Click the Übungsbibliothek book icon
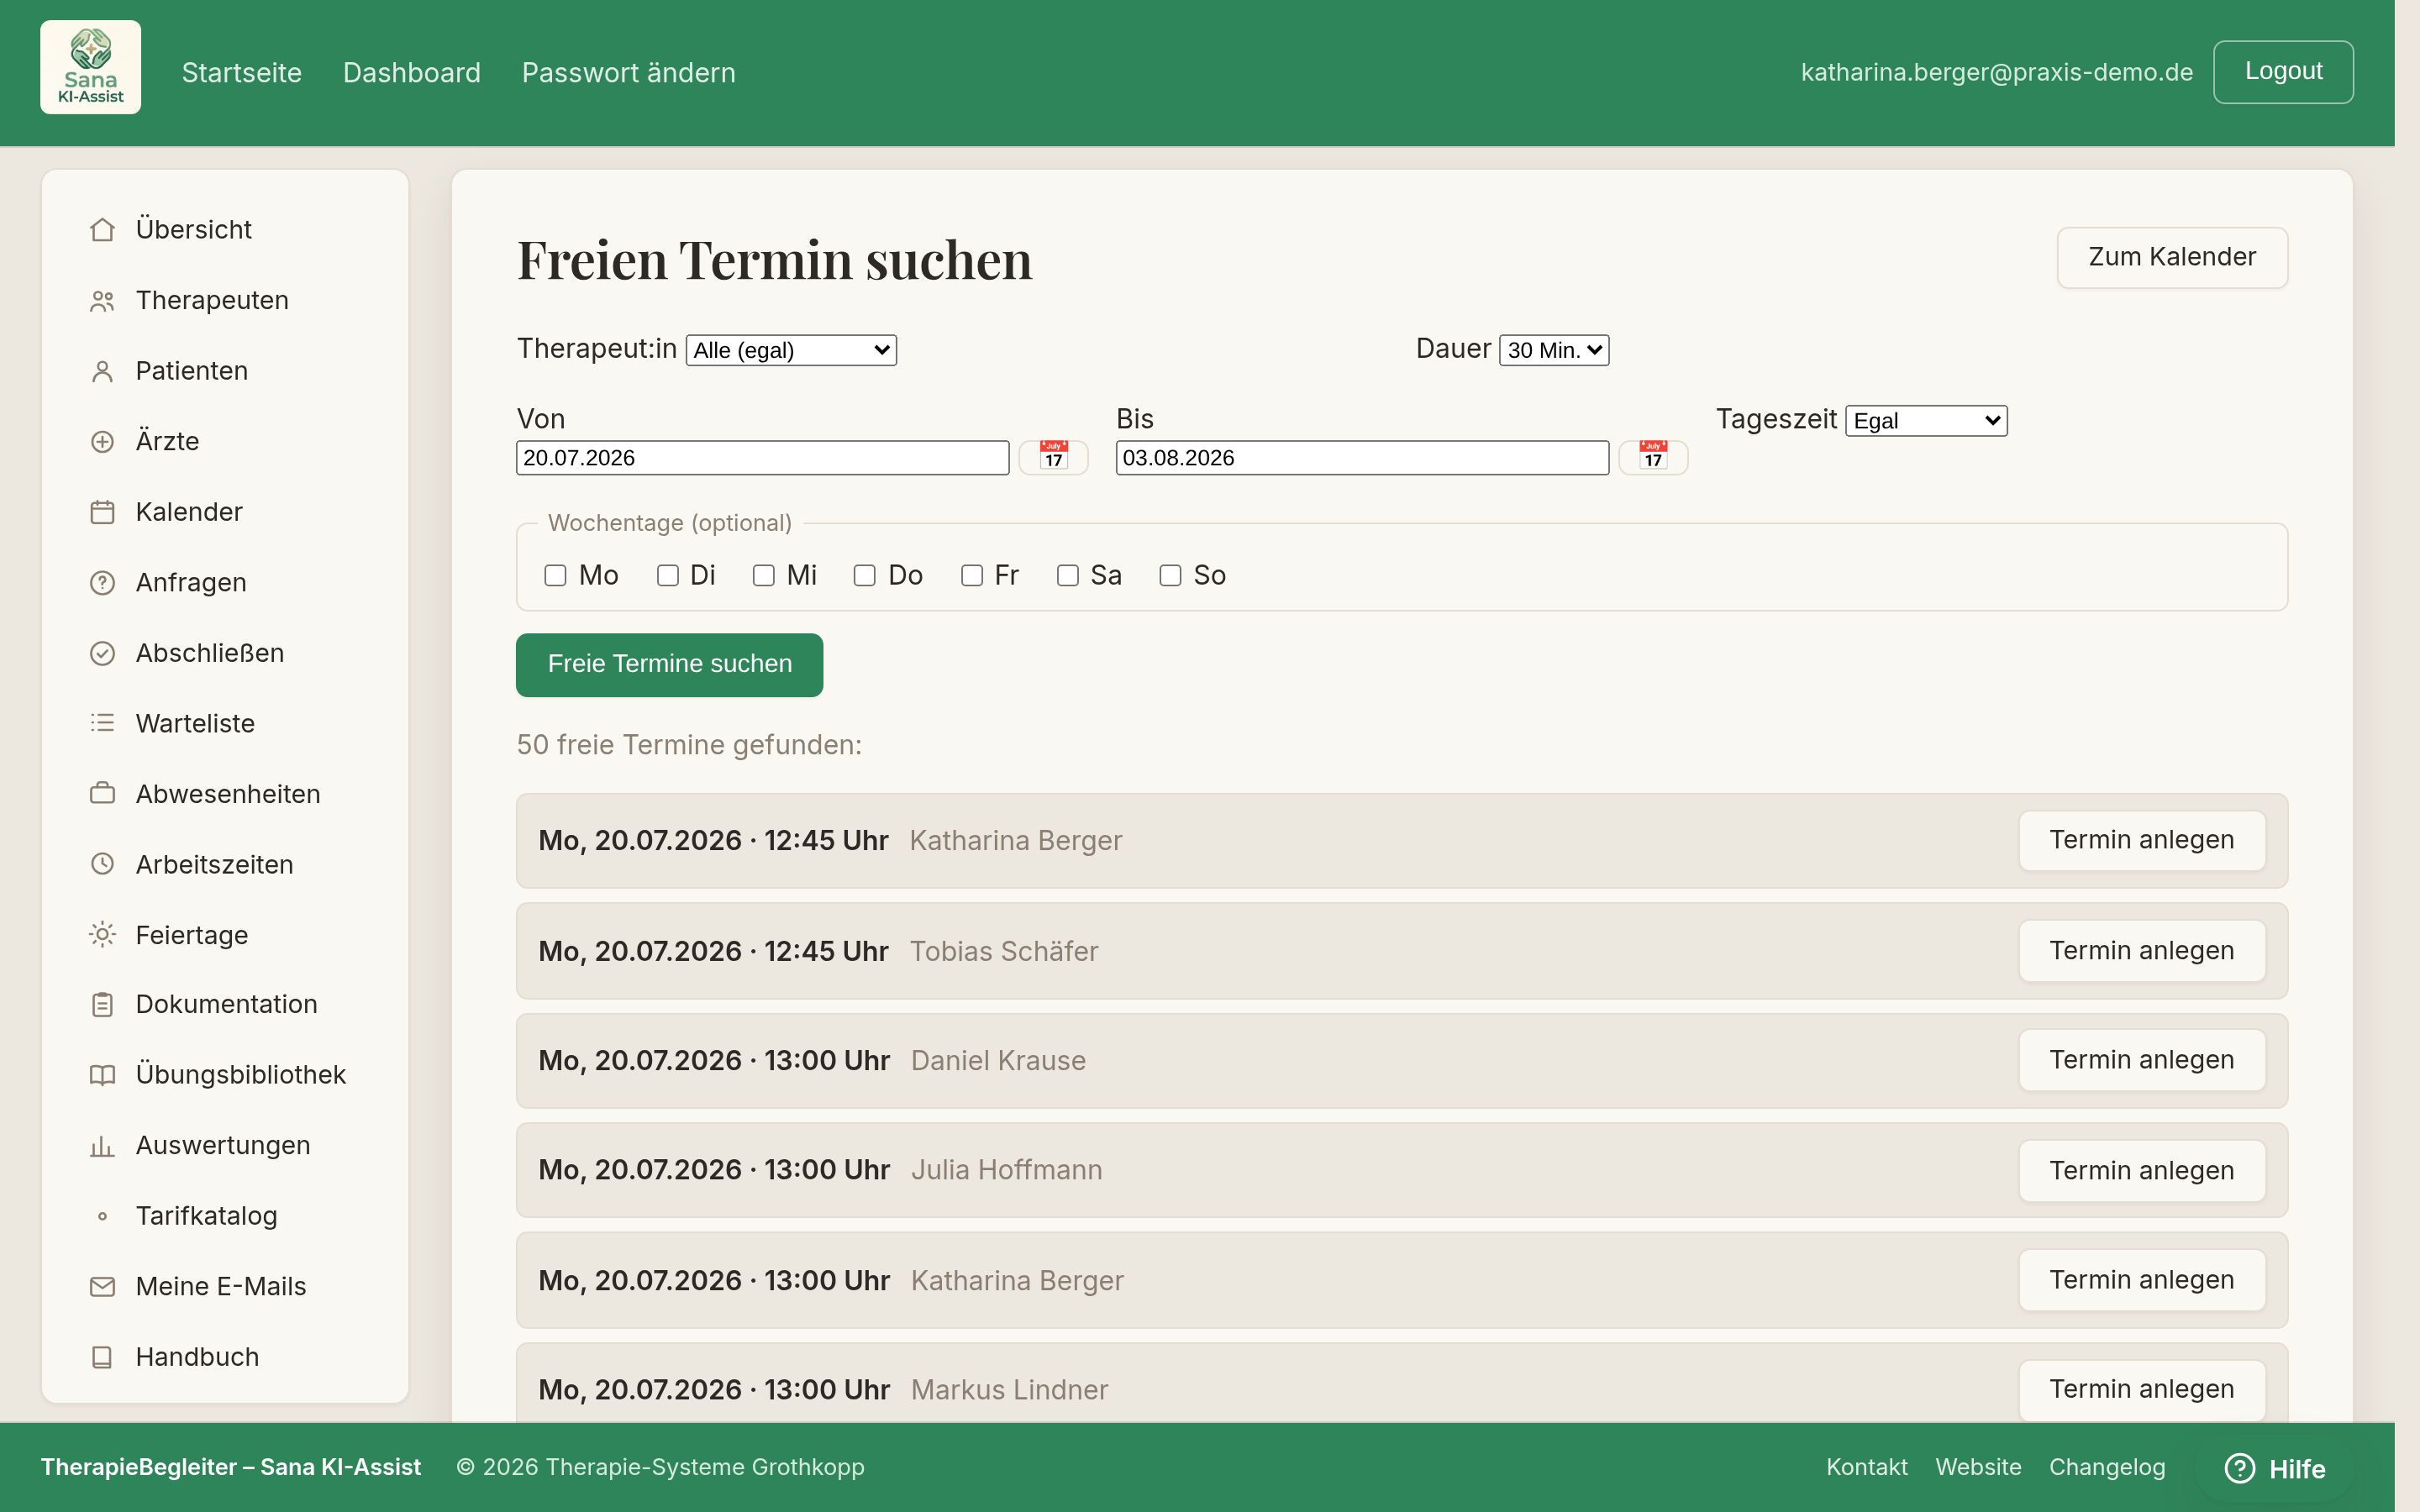 102,1075
